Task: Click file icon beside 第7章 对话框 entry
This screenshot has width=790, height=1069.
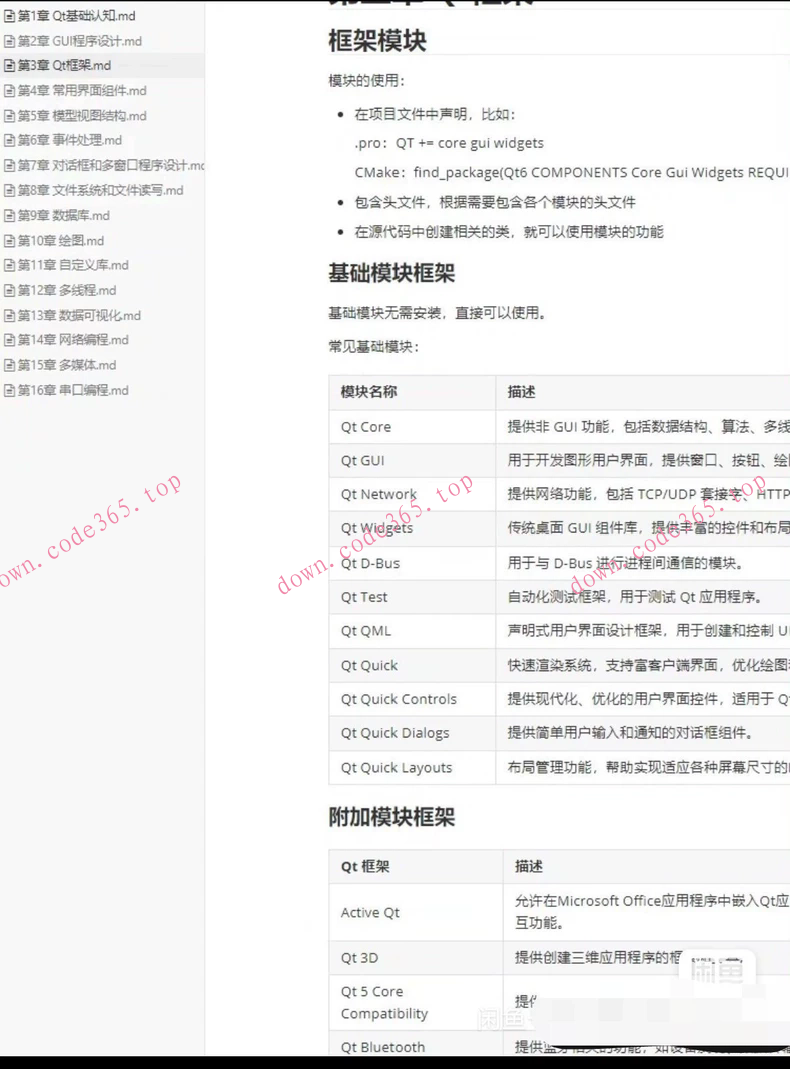Action: coord(10,166)
